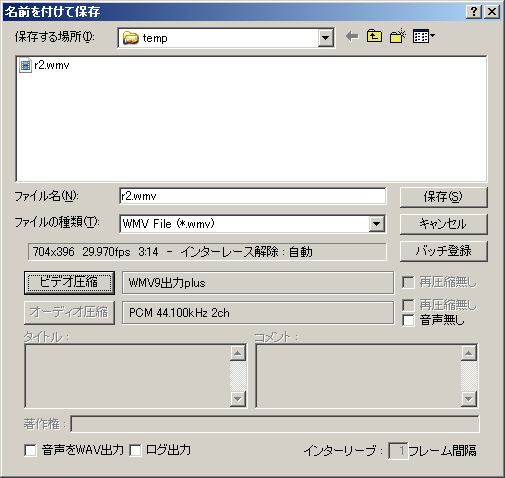Click the temp folder icon in location box
This screenshot has height=478, width=505.
pos(130,38)
